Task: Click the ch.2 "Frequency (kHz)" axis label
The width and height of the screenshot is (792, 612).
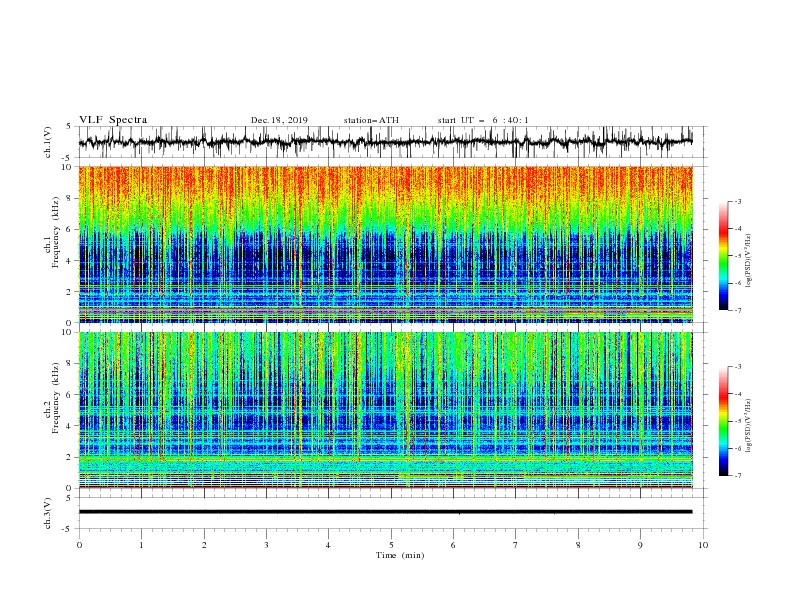Action: [56, 397]
